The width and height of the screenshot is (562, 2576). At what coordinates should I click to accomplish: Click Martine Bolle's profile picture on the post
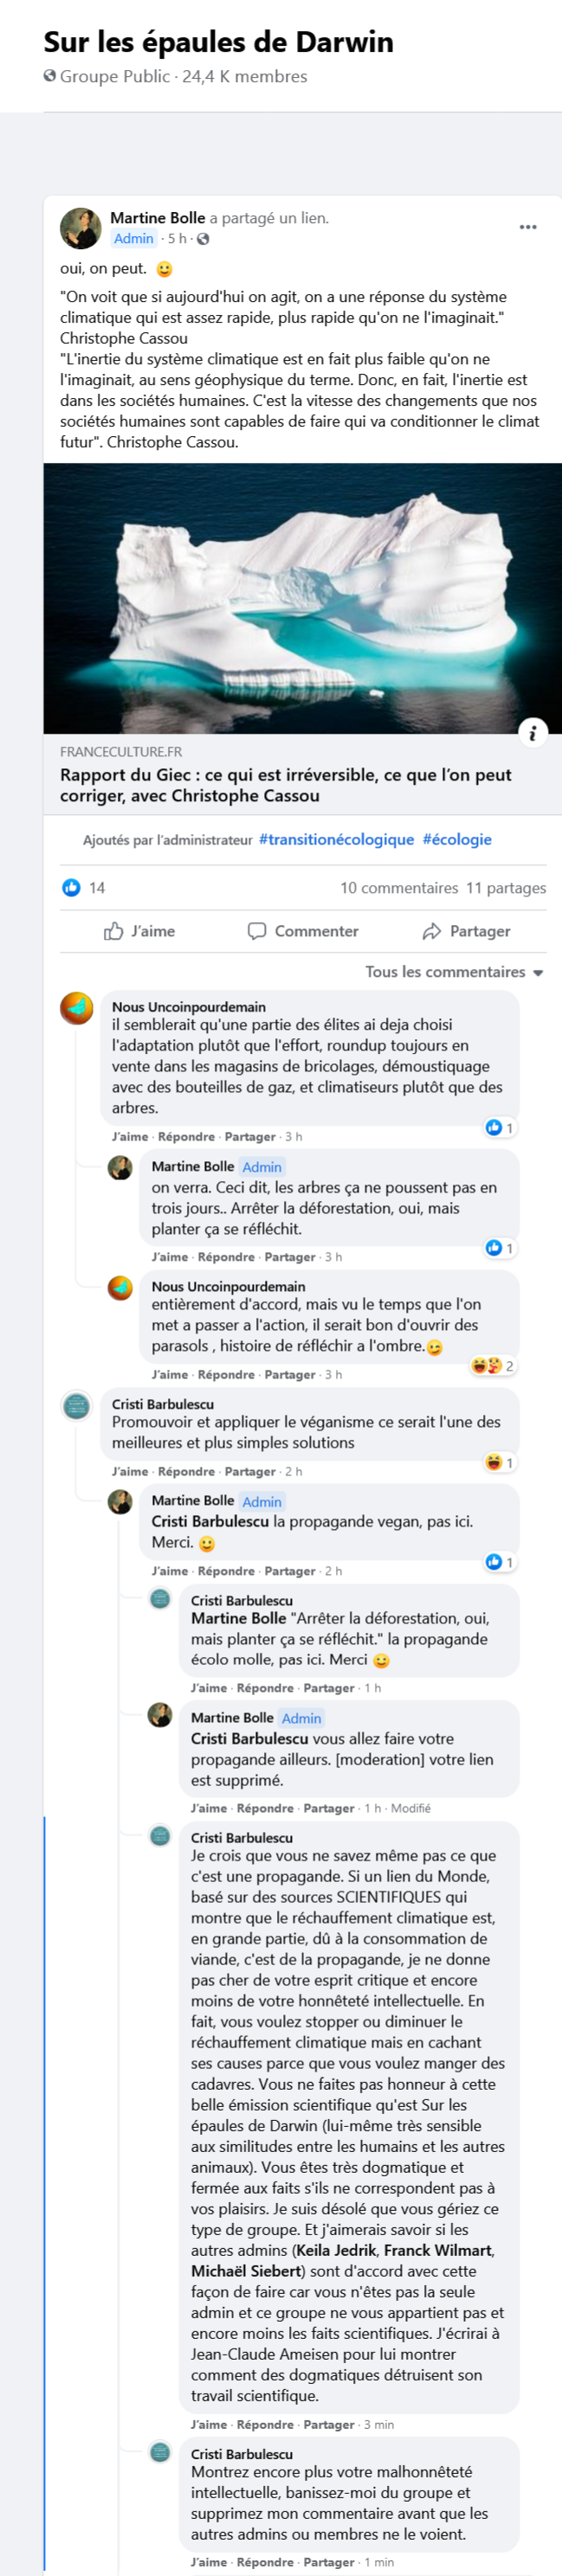pos(81,228)
